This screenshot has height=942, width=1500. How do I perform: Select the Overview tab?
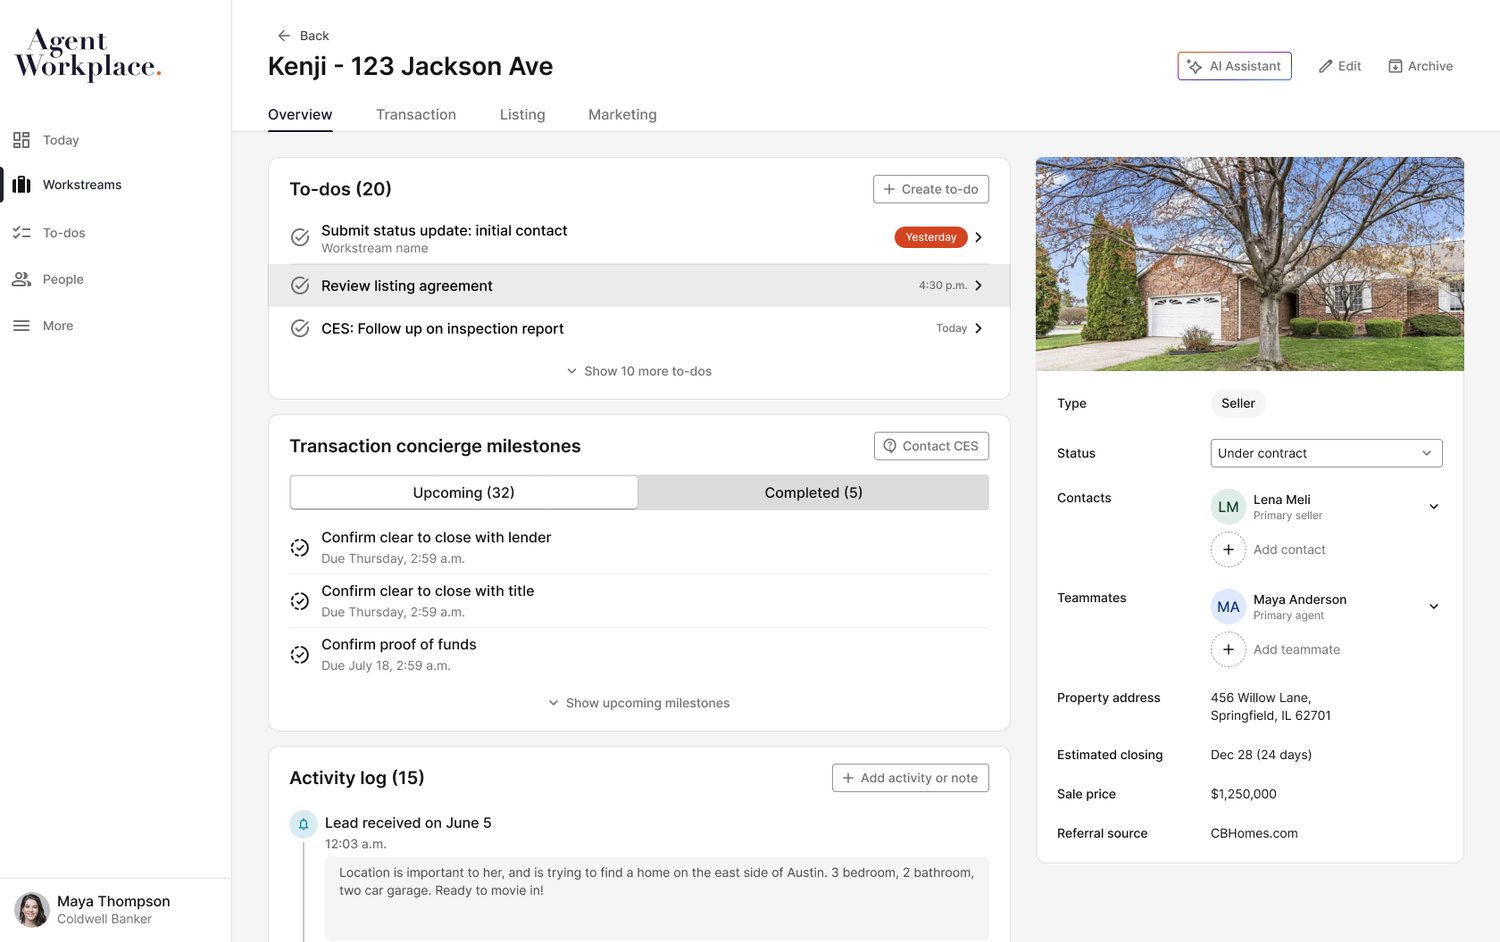(300, 115)
